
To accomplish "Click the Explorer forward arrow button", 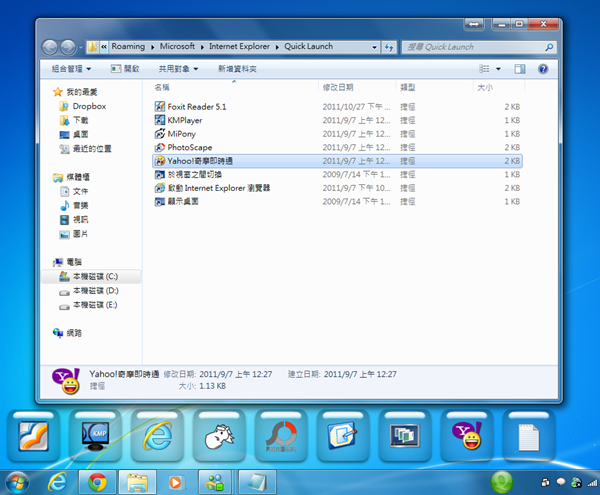I will click(68, 47).
